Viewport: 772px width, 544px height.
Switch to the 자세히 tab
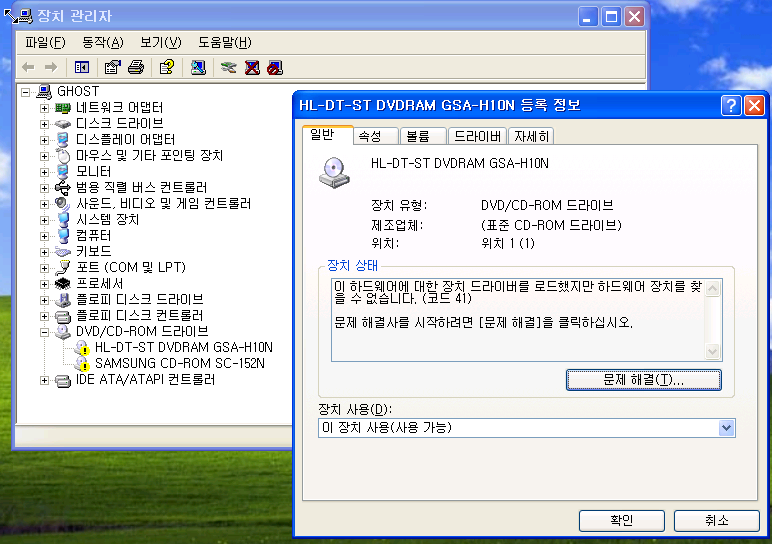point(531,136)
